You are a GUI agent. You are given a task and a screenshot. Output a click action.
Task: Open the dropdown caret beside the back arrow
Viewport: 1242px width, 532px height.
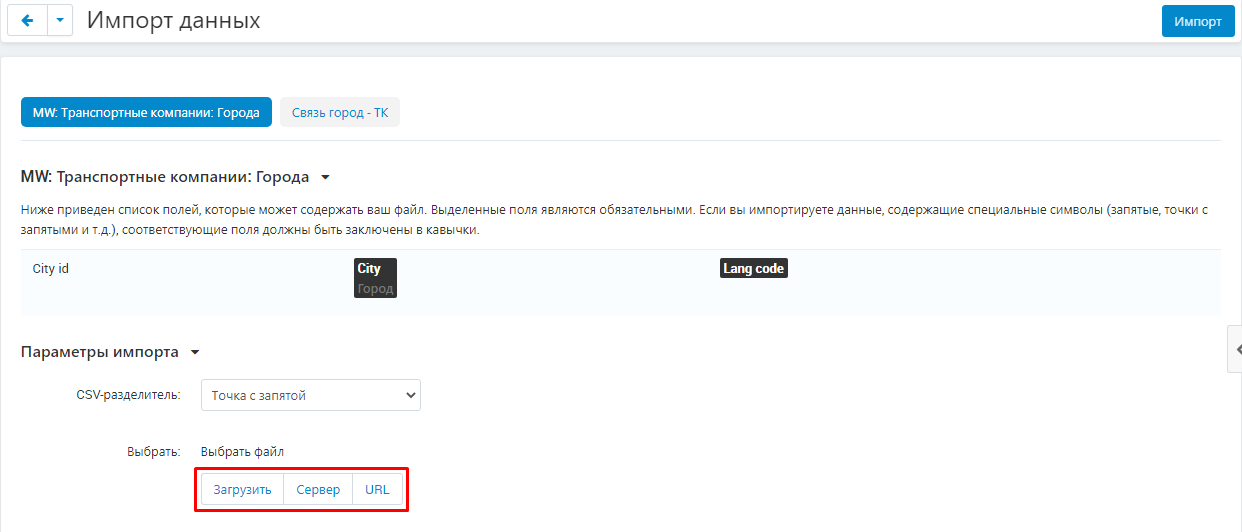click(x=60, y=21)
